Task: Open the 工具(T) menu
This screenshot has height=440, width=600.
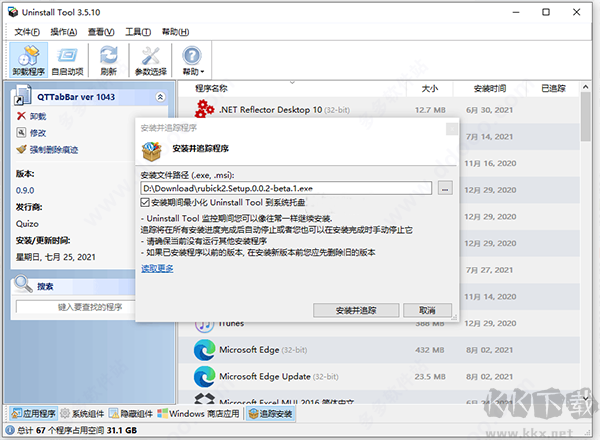Action: tap(138, 32)
